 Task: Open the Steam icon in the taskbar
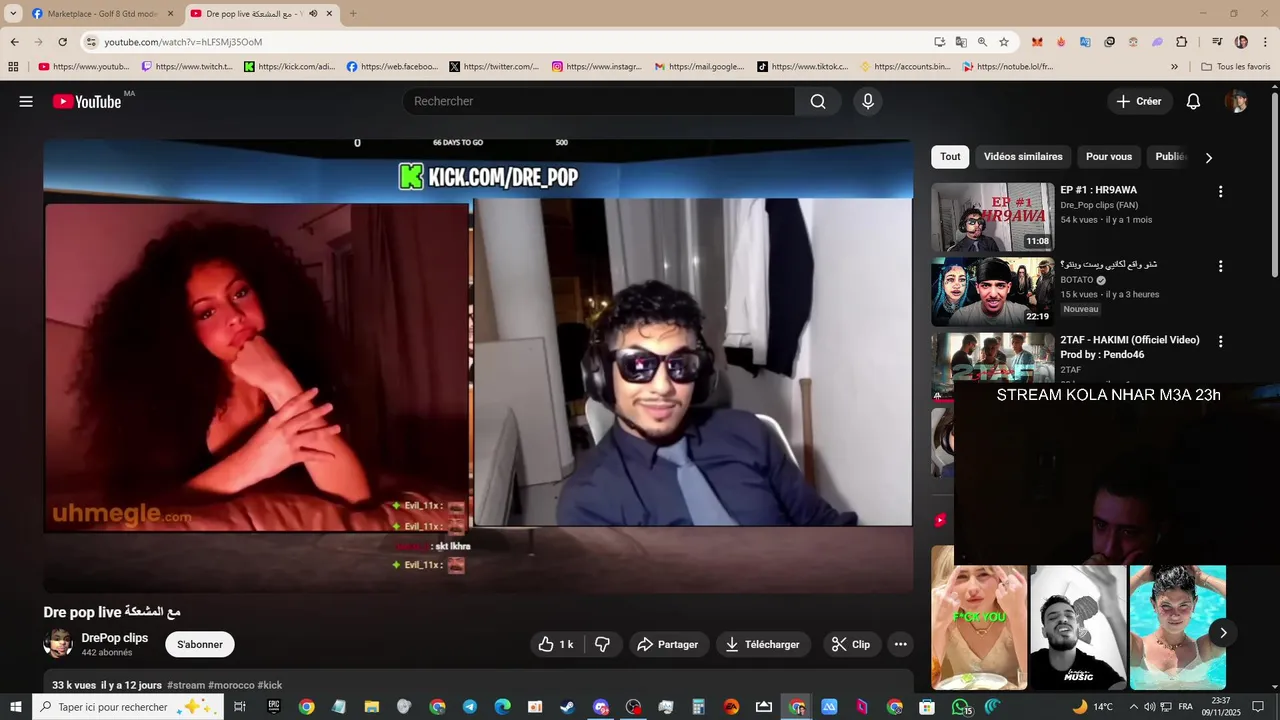pyautogui.click(x=568, y=707)
